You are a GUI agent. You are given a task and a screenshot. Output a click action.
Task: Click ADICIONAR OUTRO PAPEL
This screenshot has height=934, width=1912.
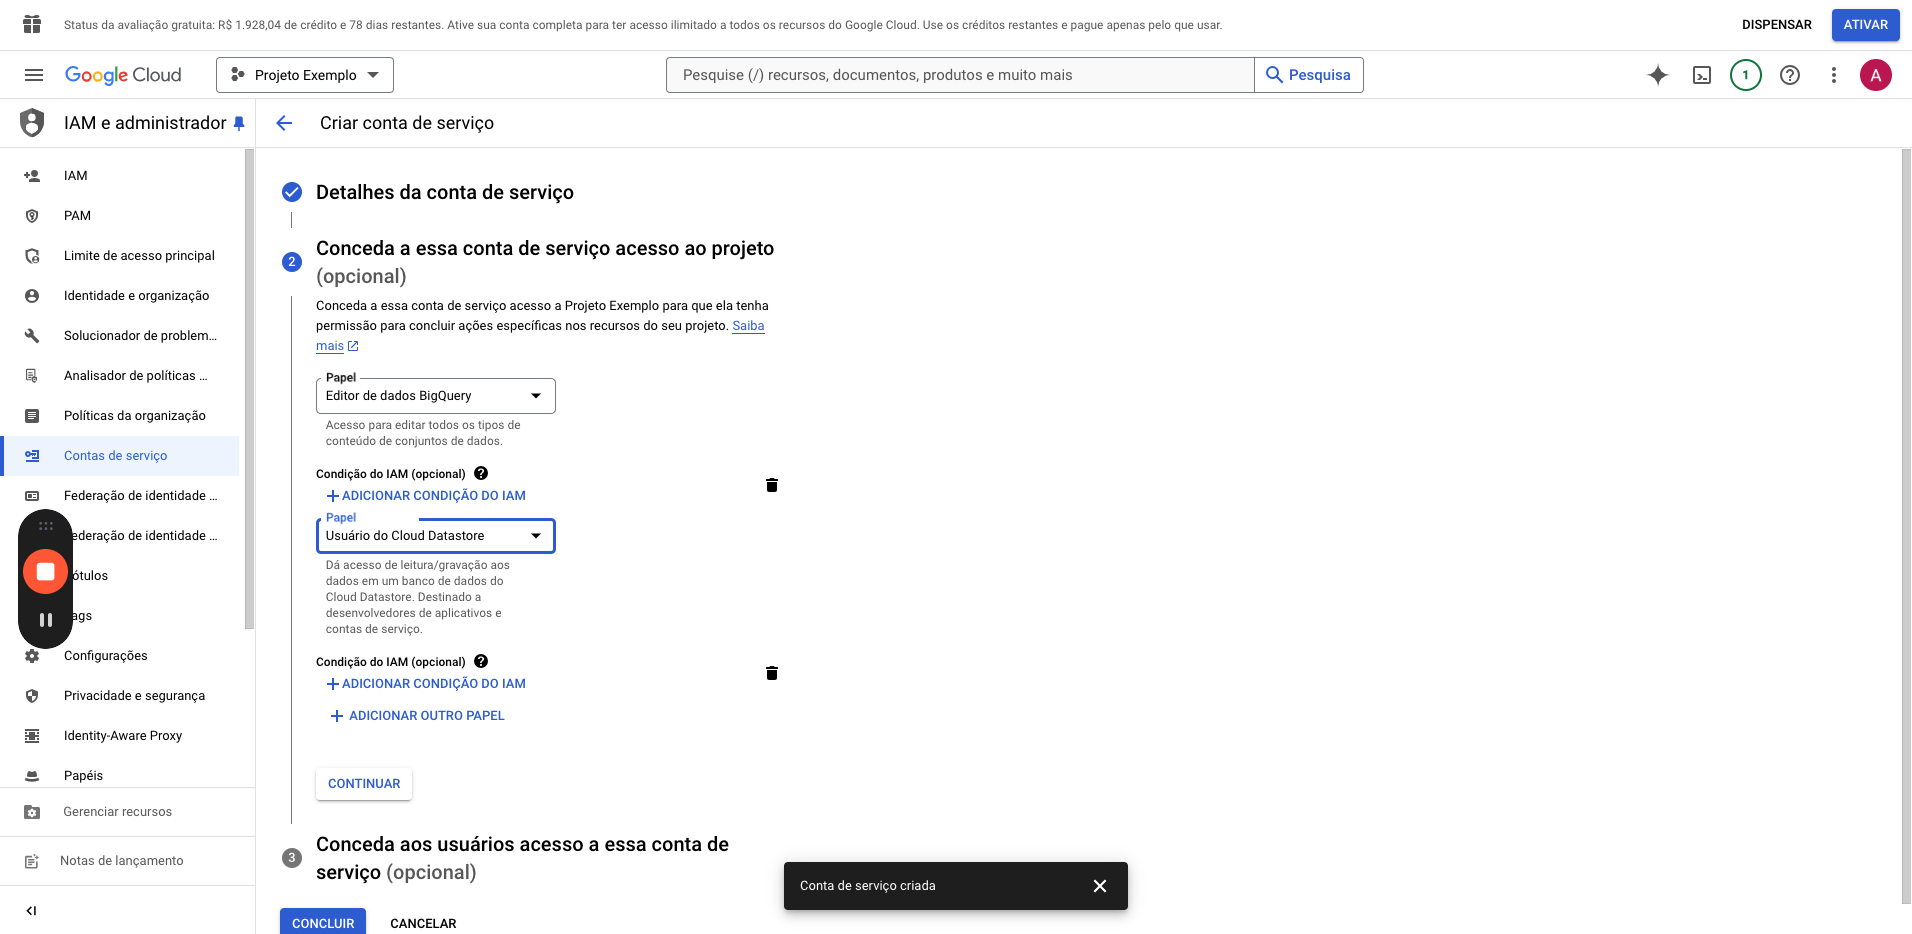[x=417, y=716]
